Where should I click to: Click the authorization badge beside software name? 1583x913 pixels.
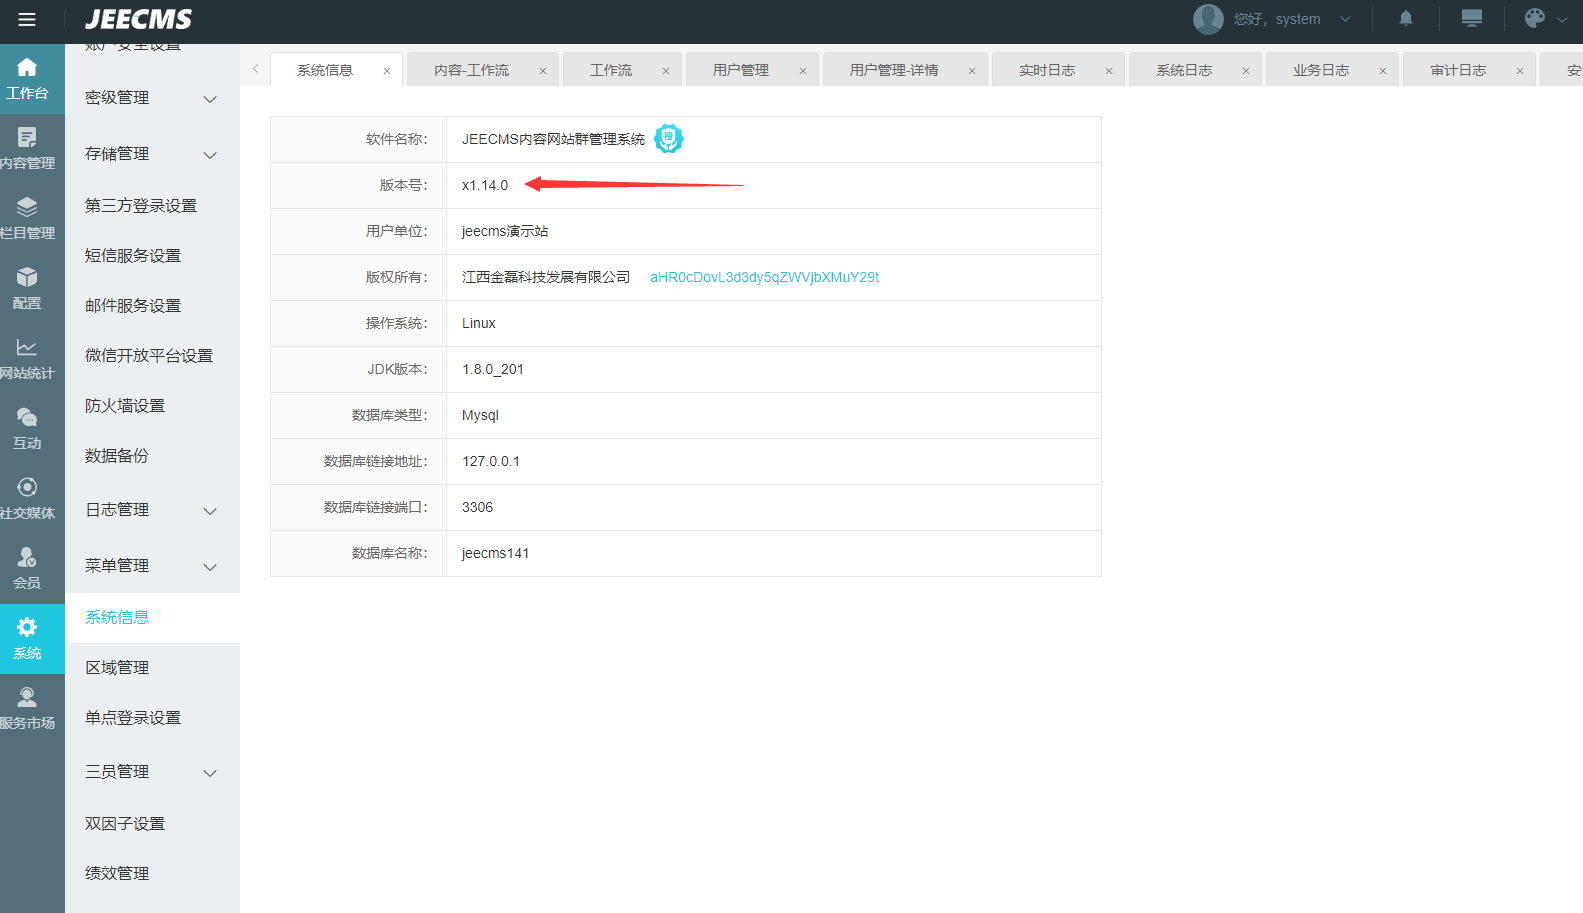click(668, 139)
